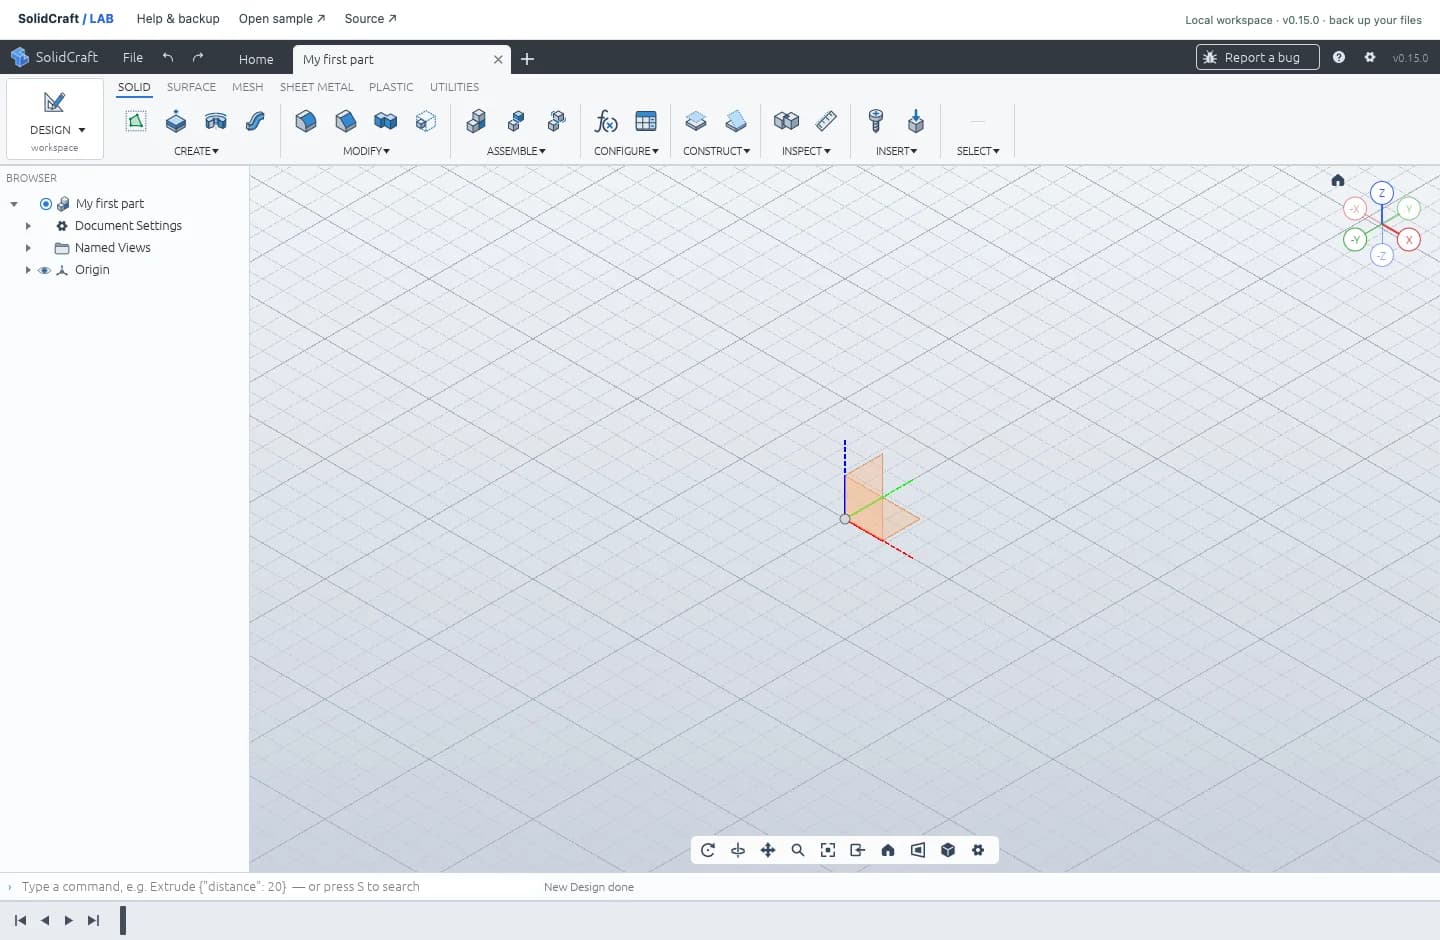Open the Source external link

click(x=370, y=19)
